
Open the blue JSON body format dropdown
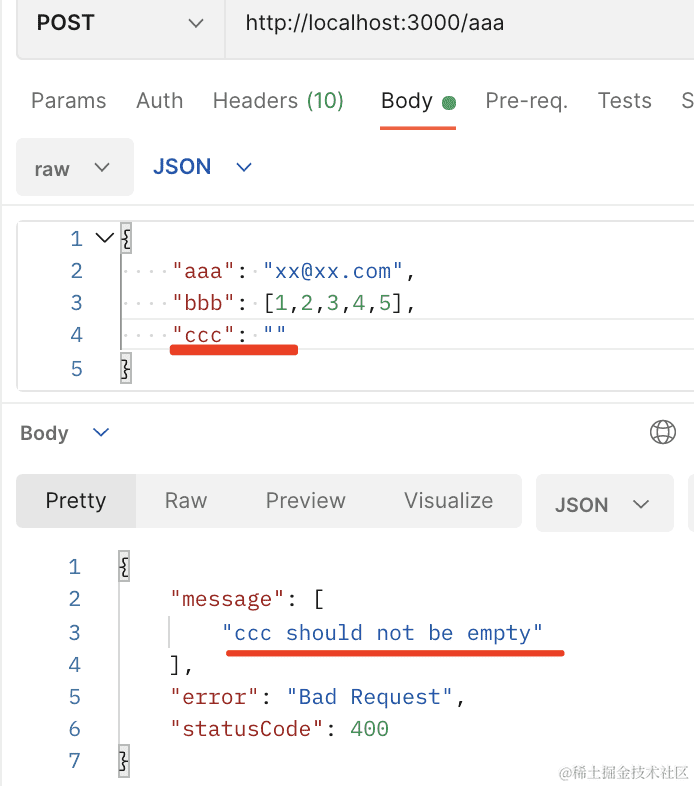202,167
